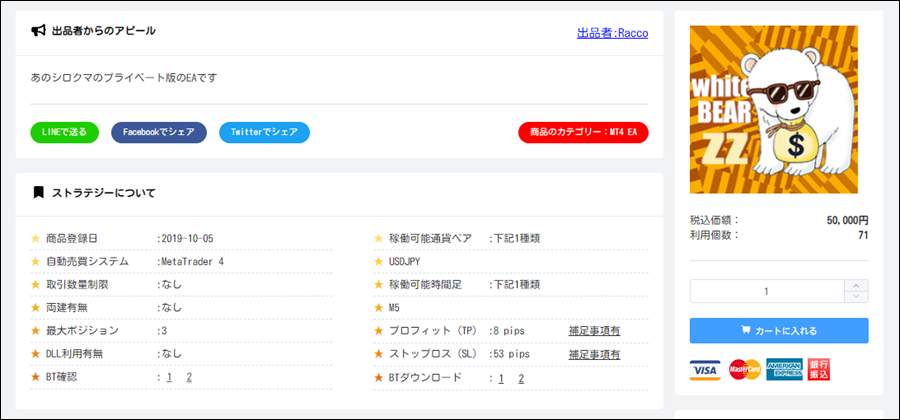Image resolution: width=900 pixels, height=420 pixels.
Task: Share via the LINEで送る button
Action: (64, 132)
